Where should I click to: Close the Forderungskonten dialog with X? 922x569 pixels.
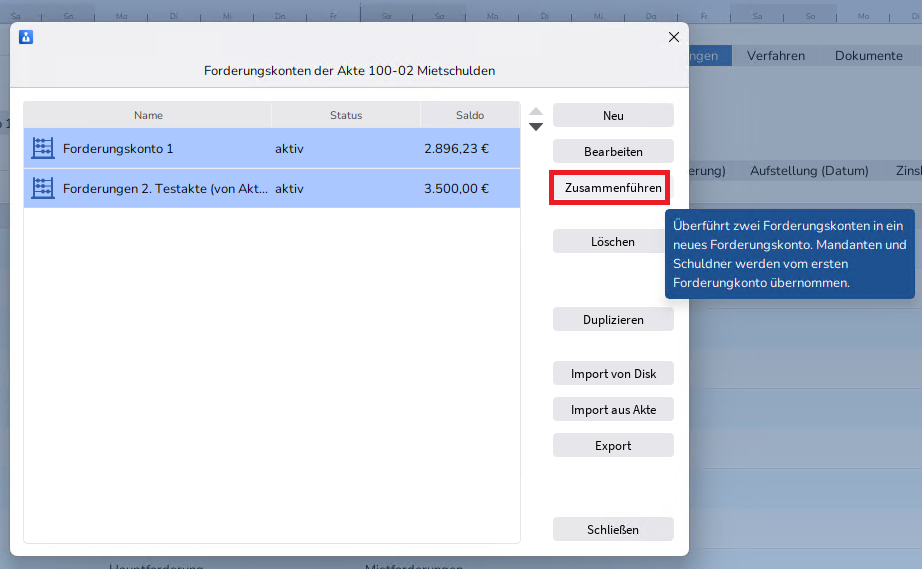(673, 37)
